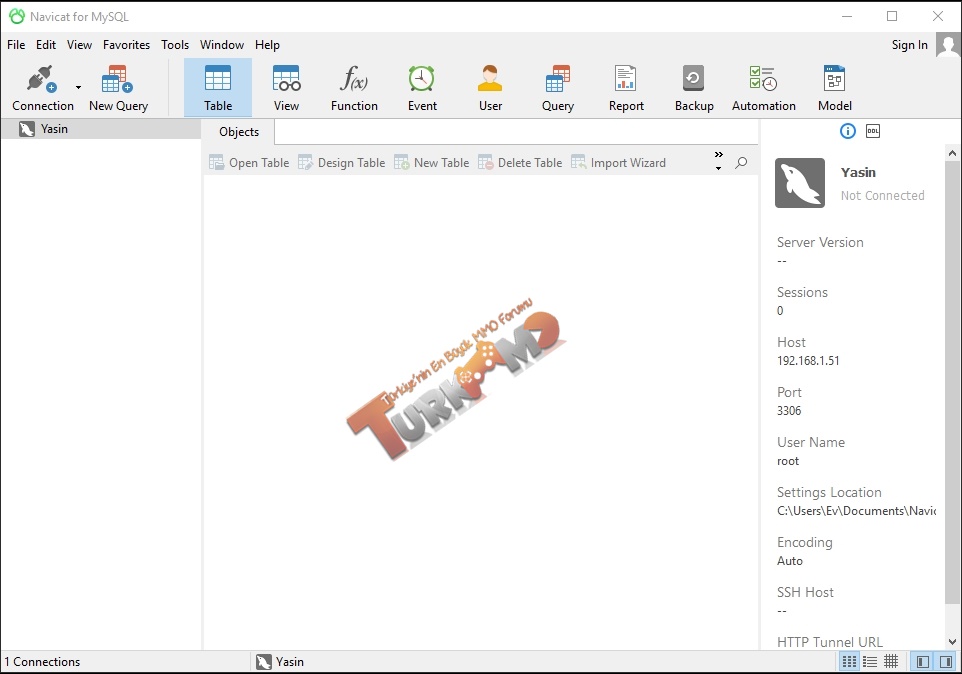The height and width of the screenshot is (674, 962).
Task: Click the Not Connected status text
Action: pos(882,196)
